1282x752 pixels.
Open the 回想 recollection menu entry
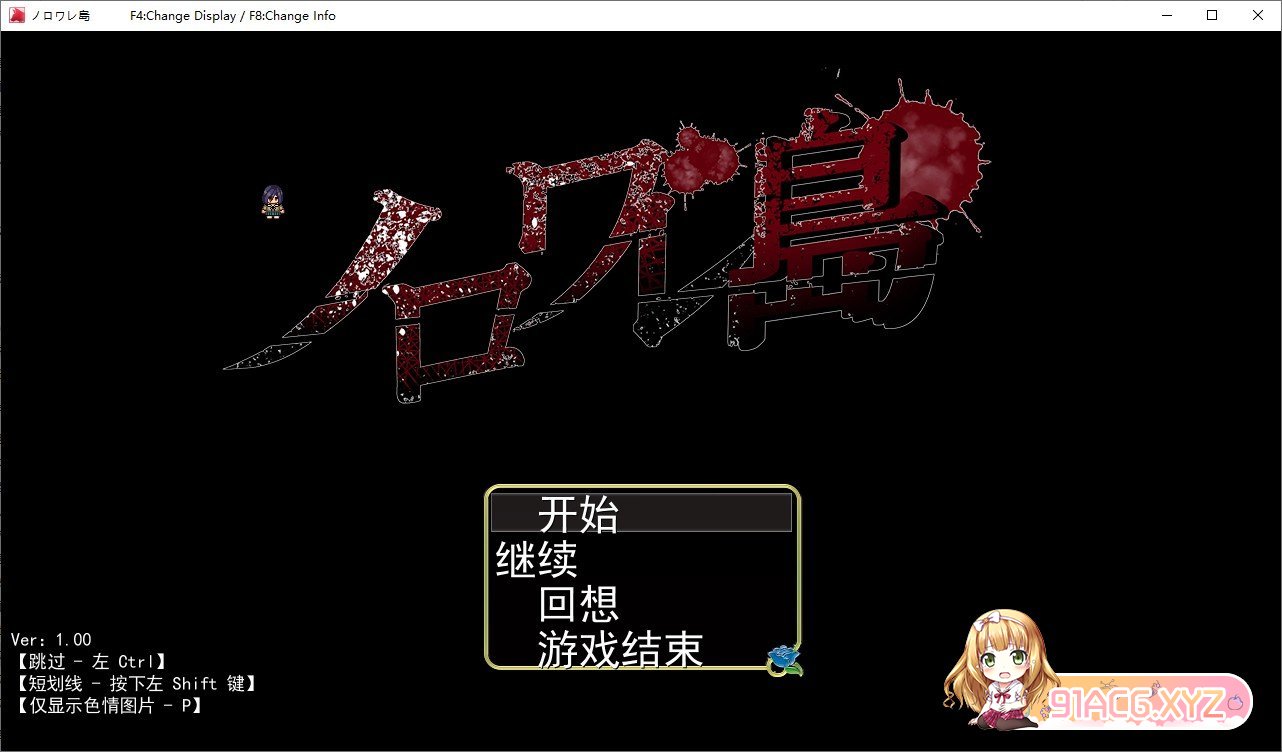579,604
